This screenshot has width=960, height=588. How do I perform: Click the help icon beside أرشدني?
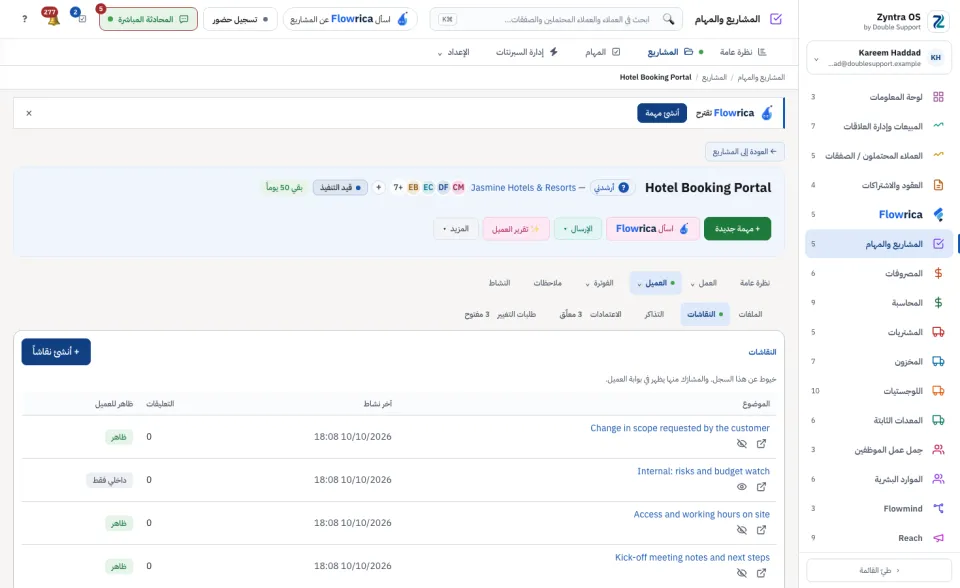click(x=623, y=187)
